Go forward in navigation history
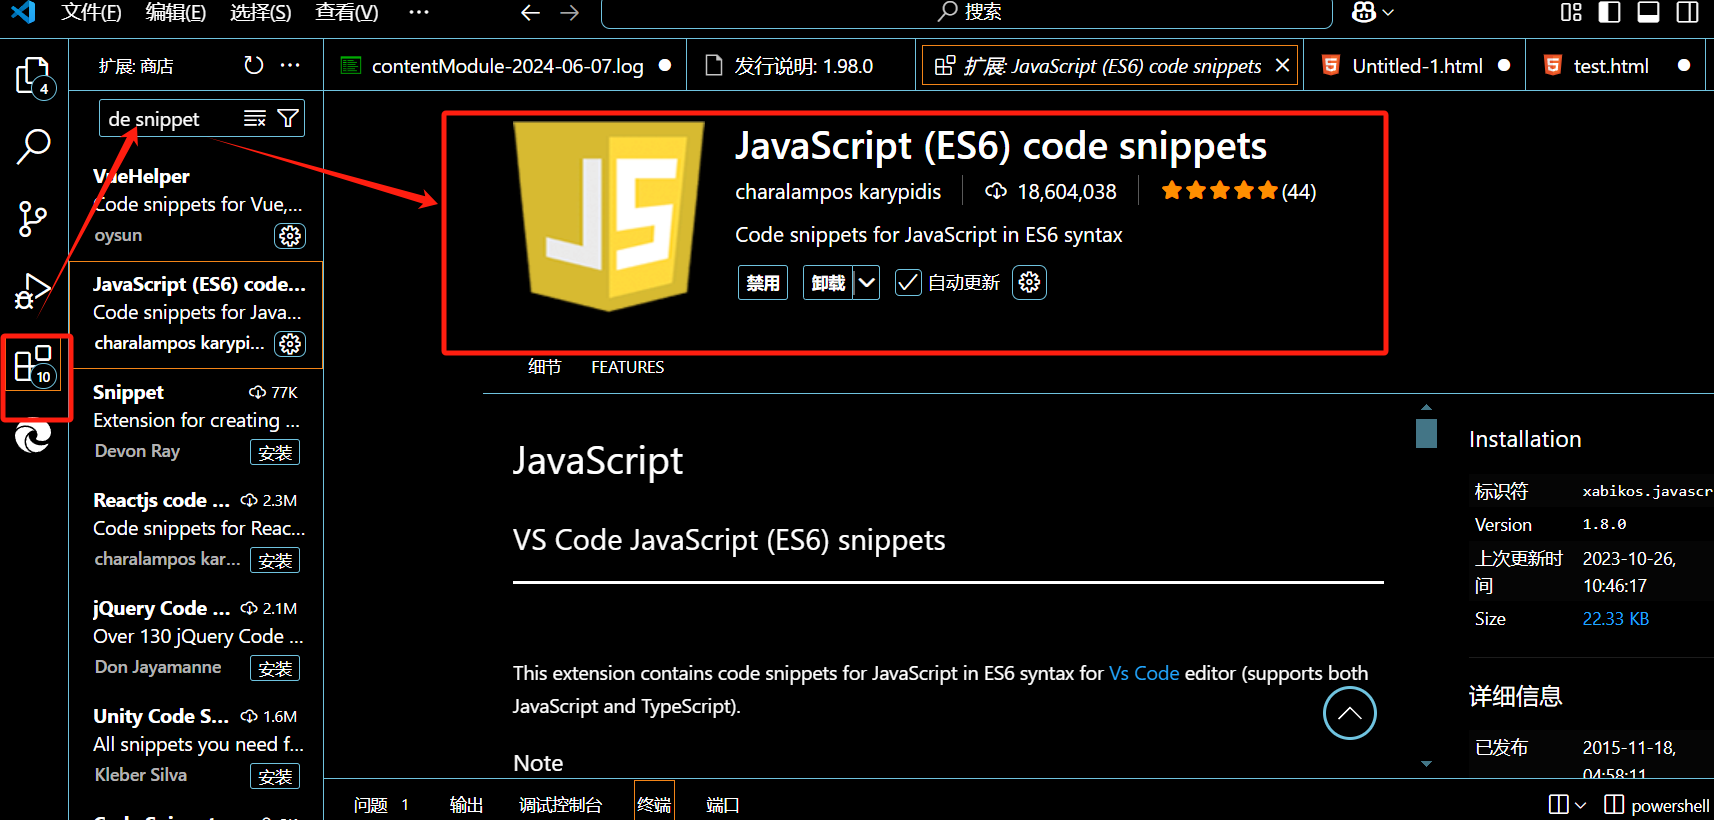Screen dimensions: 1714x820 click(x=570, y=13)
